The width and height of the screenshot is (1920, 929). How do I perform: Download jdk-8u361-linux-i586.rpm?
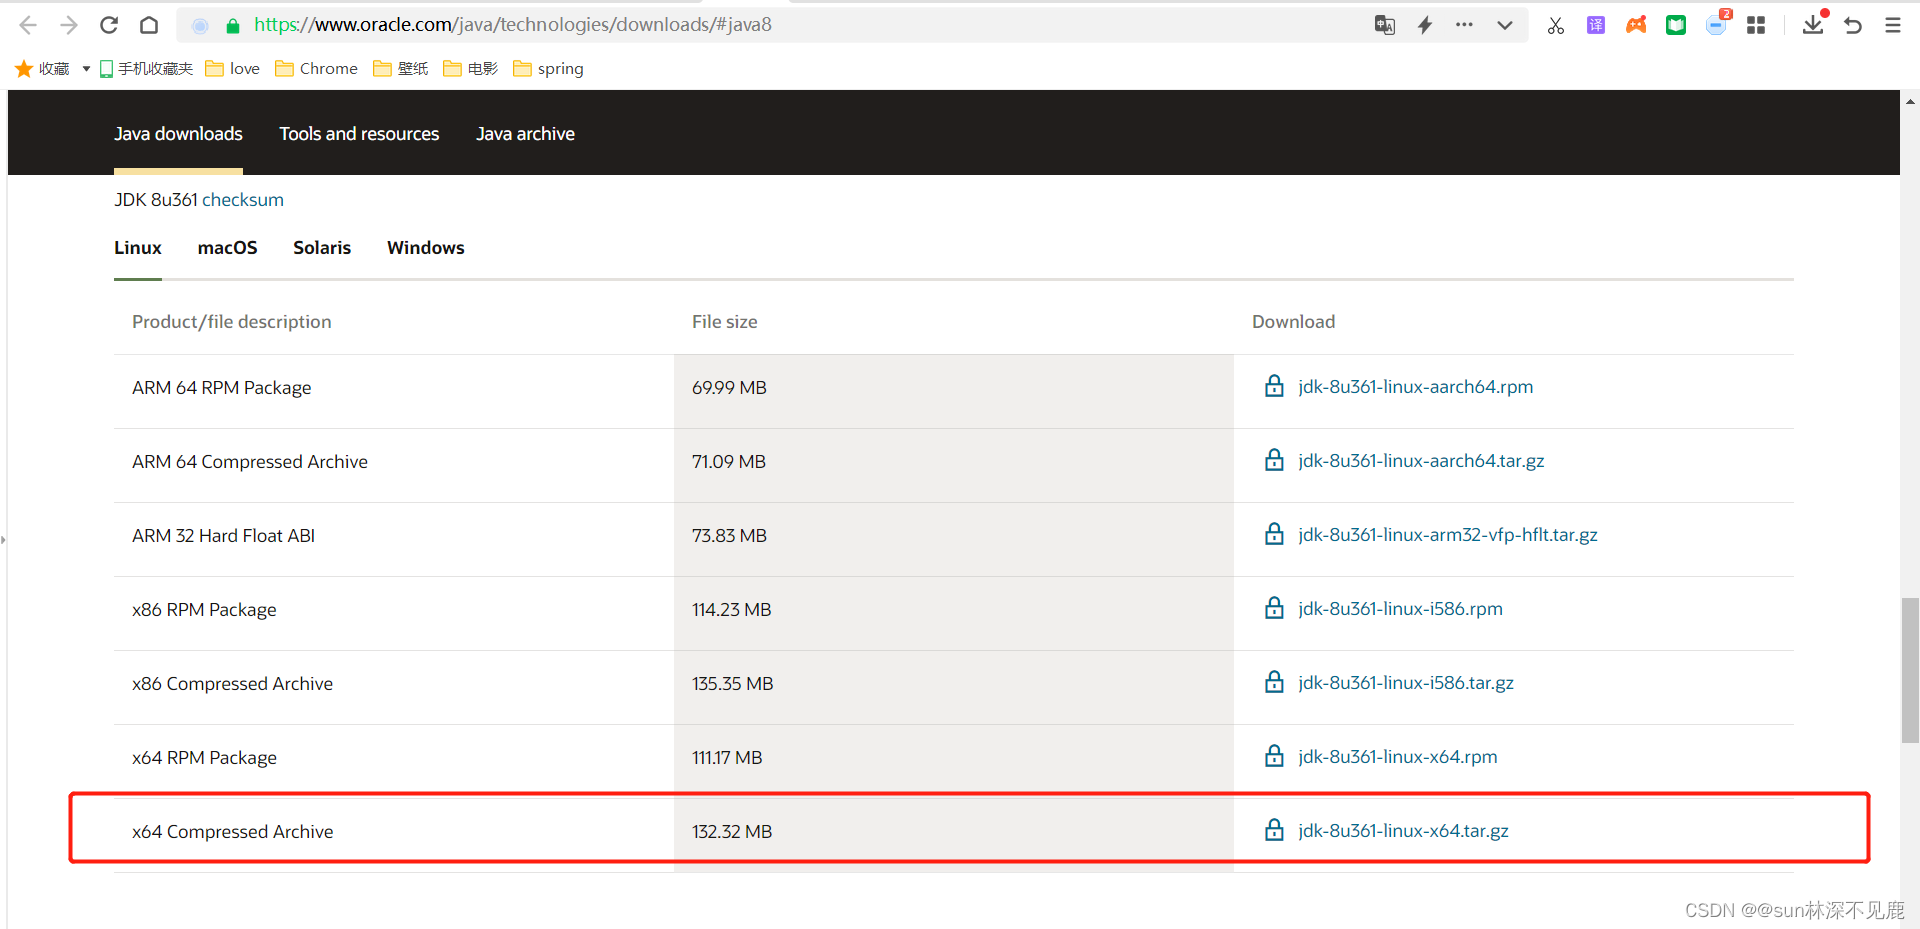(x=1400, y=609)
